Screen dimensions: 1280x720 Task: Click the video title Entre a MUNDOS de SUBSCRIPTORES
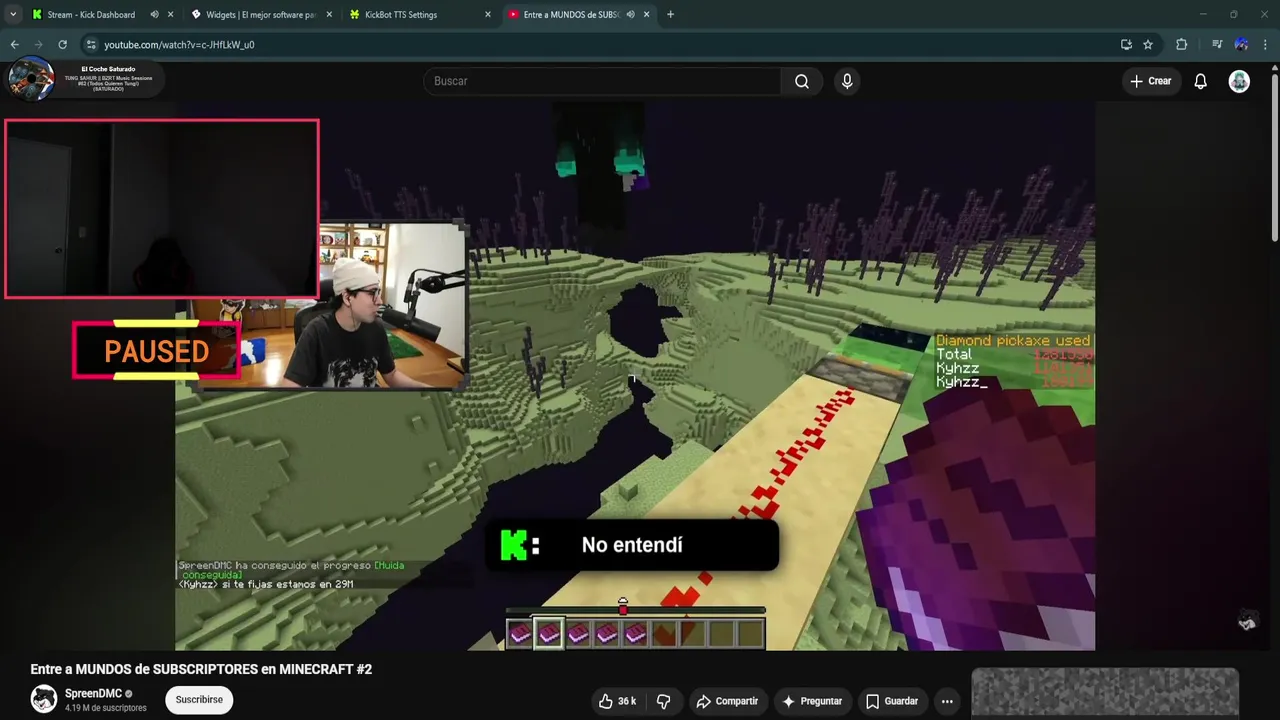(x=201, y=669)
